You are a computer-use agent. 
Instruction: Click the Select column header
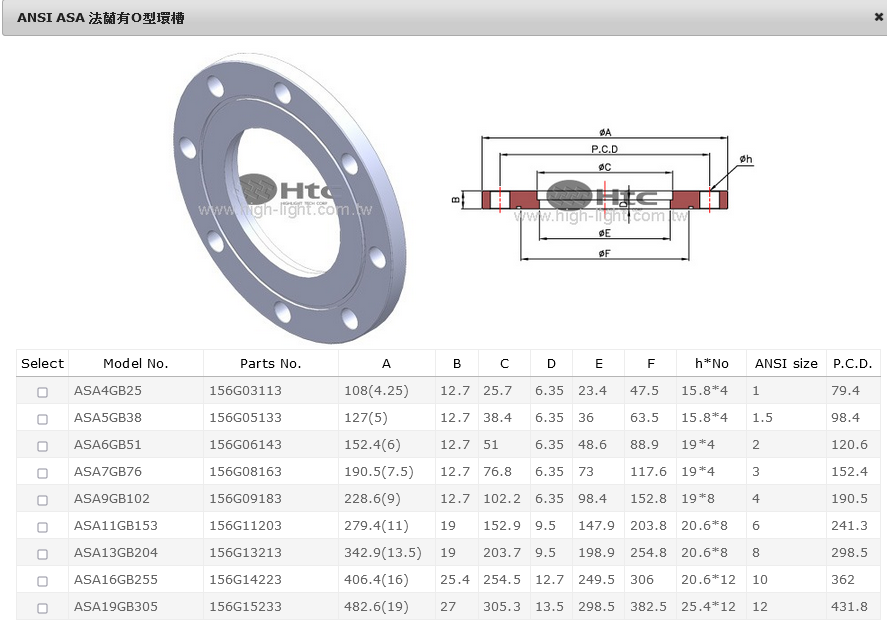pos(42,364)
